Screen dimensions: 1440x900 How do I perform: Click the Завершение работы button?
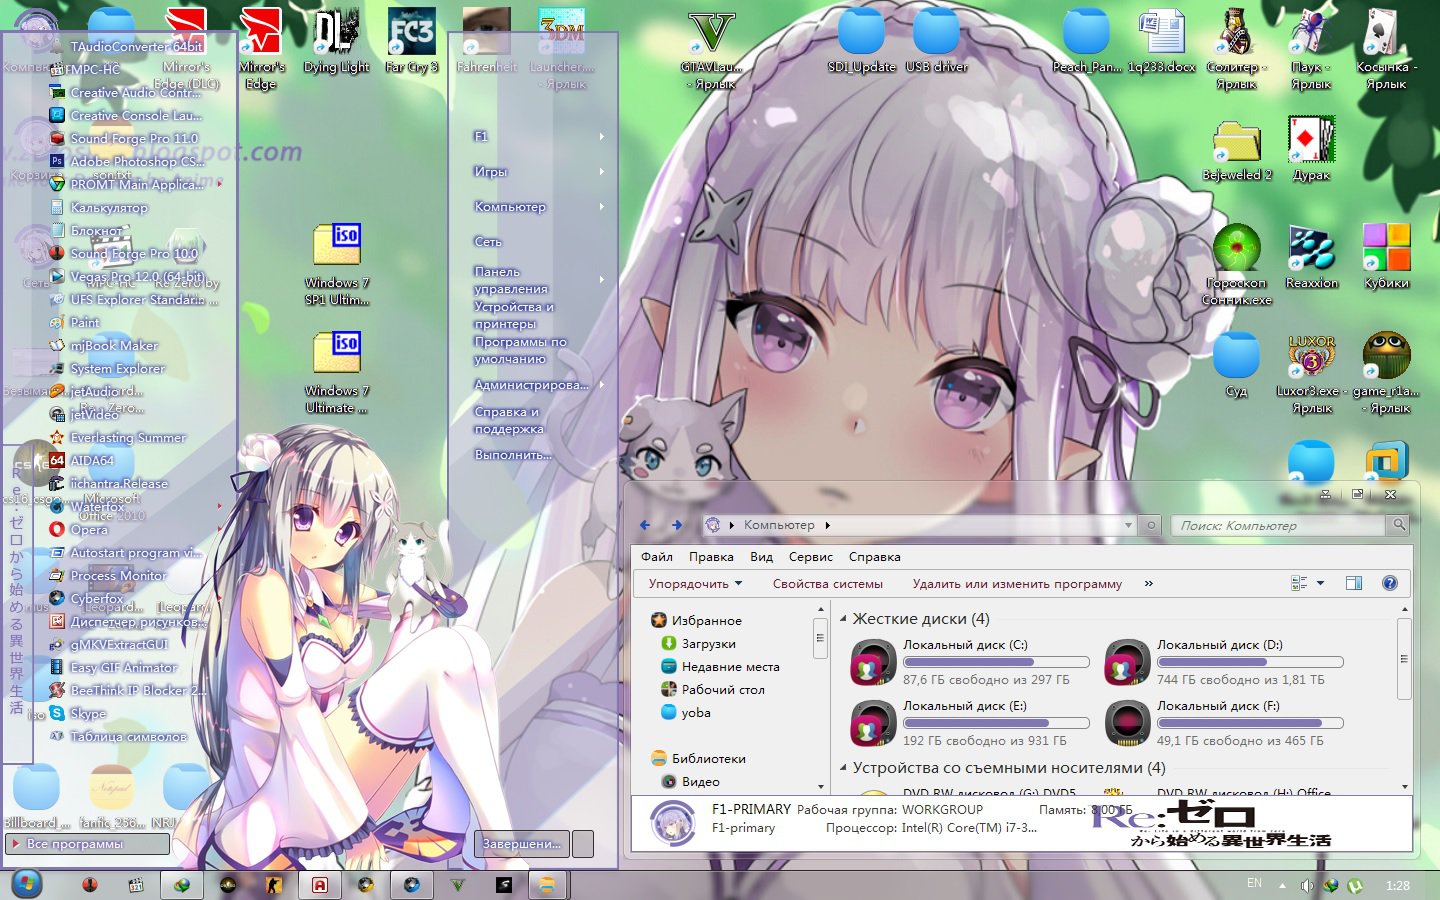pos(521,844)
